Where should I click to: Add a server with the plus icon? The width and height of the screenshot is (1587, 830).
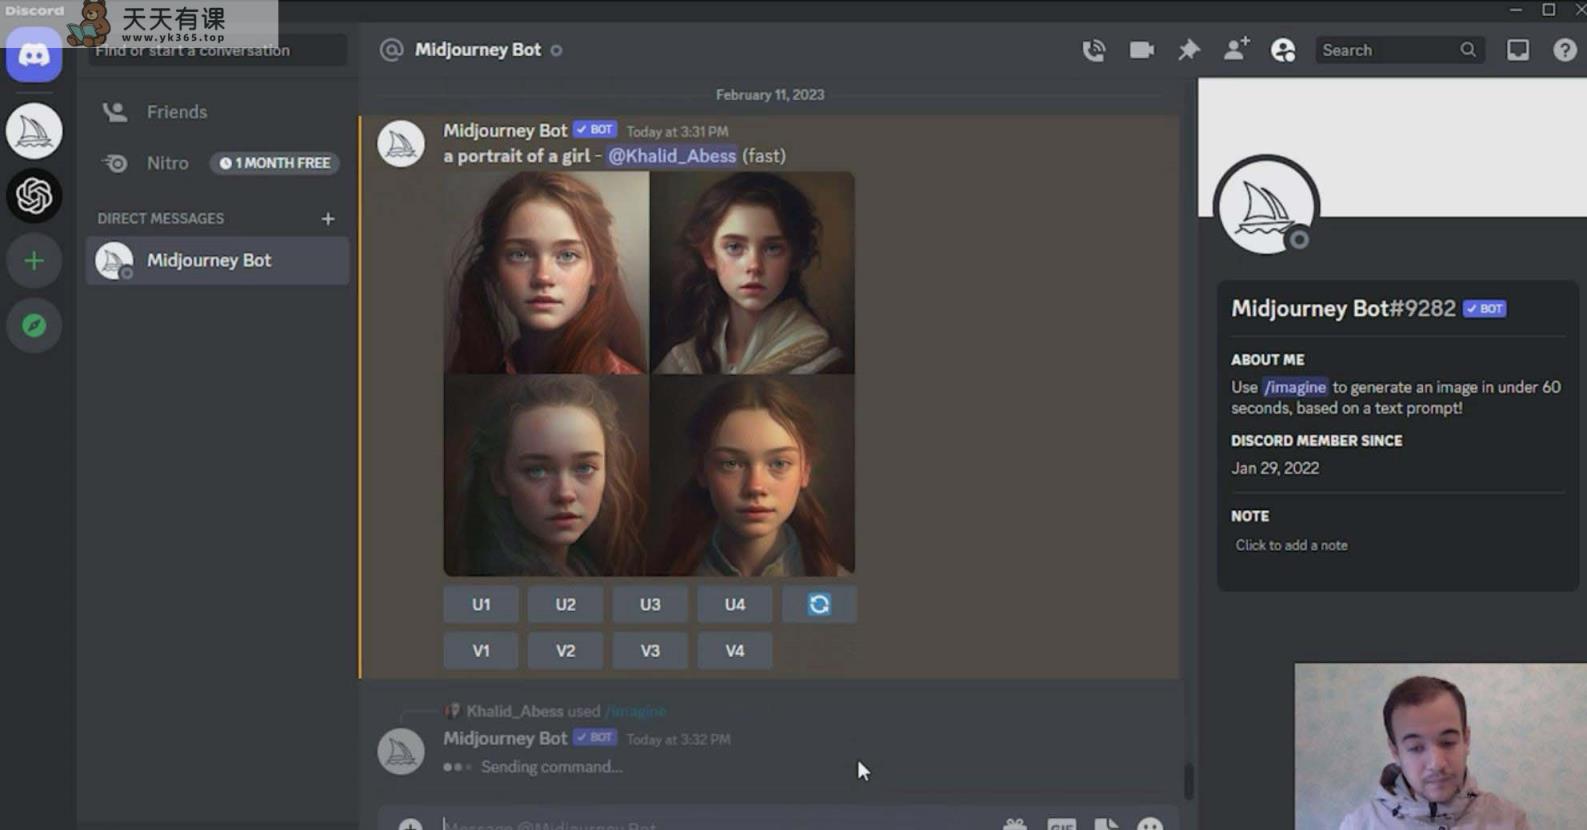pos(34,261)
